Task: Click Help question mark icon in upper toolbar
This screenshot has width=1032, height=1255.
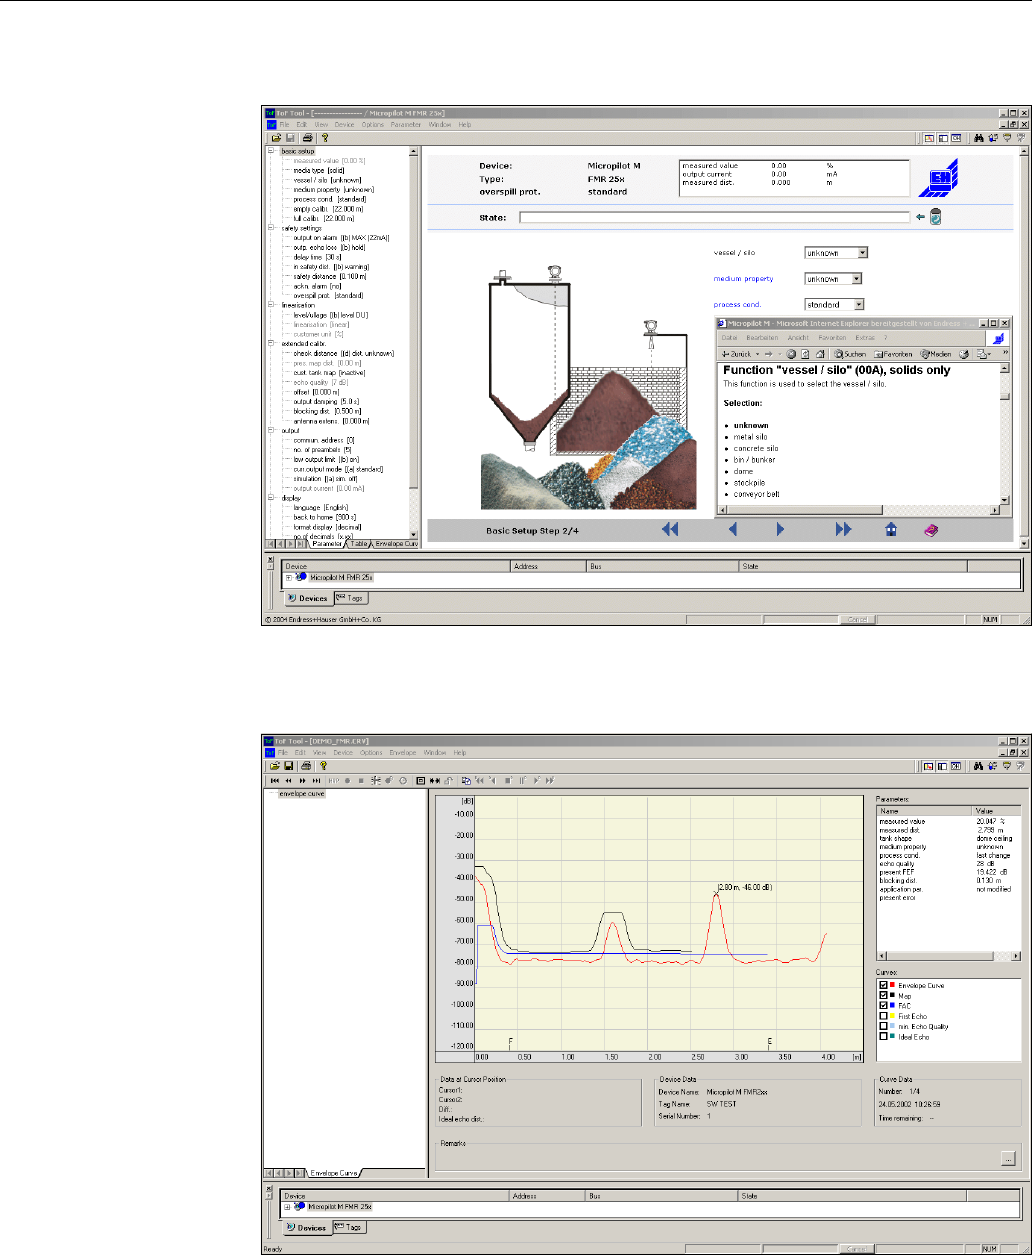Action: [325, 137]
